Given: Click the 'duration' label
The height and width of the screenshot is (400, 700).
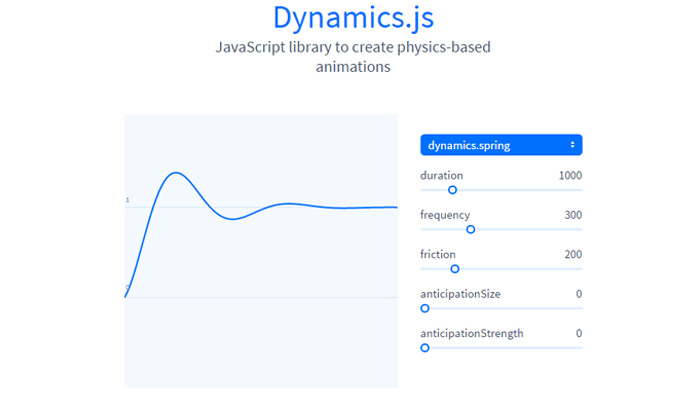Looking at the screenshot, I should click(442, 175).
